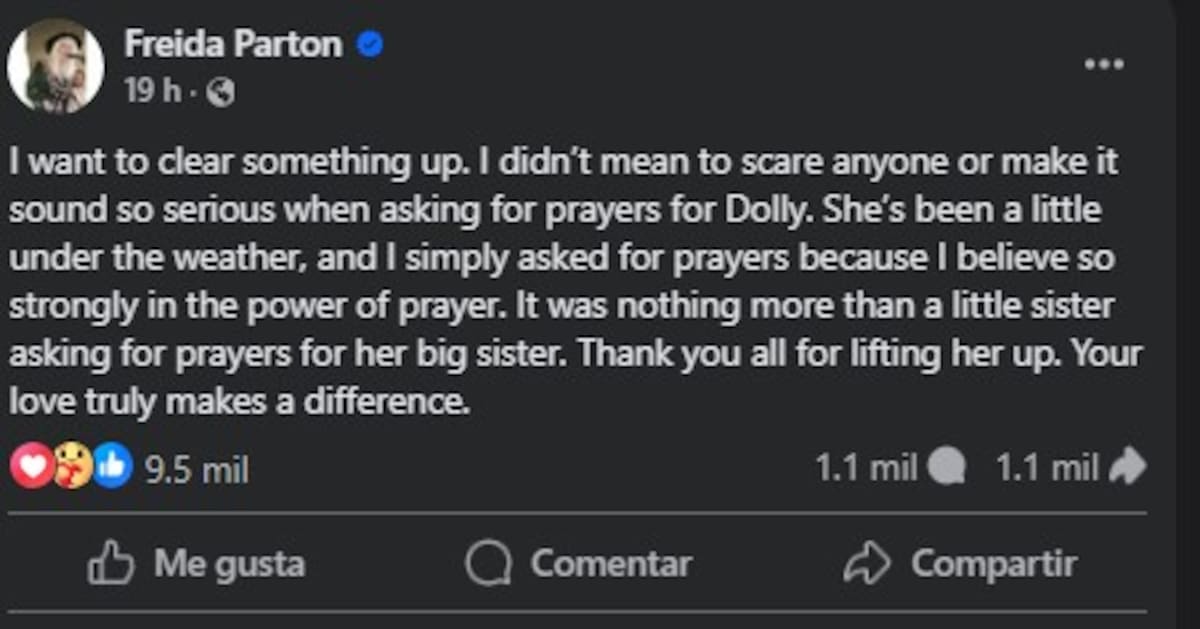Click the Compartir button
This screenshot has height=629, width=1200.
tap(960, 564)
